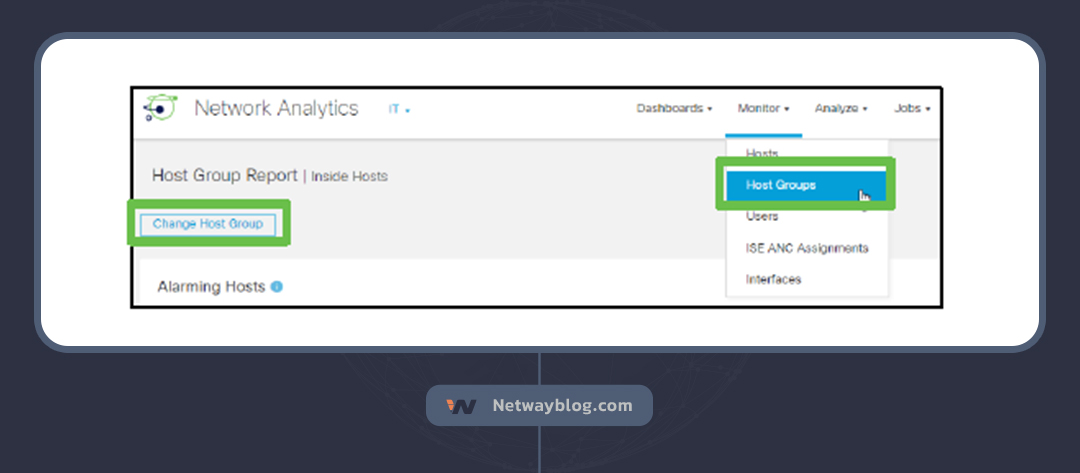Choose the highlighted Host Groups menu item

[781, 185]
